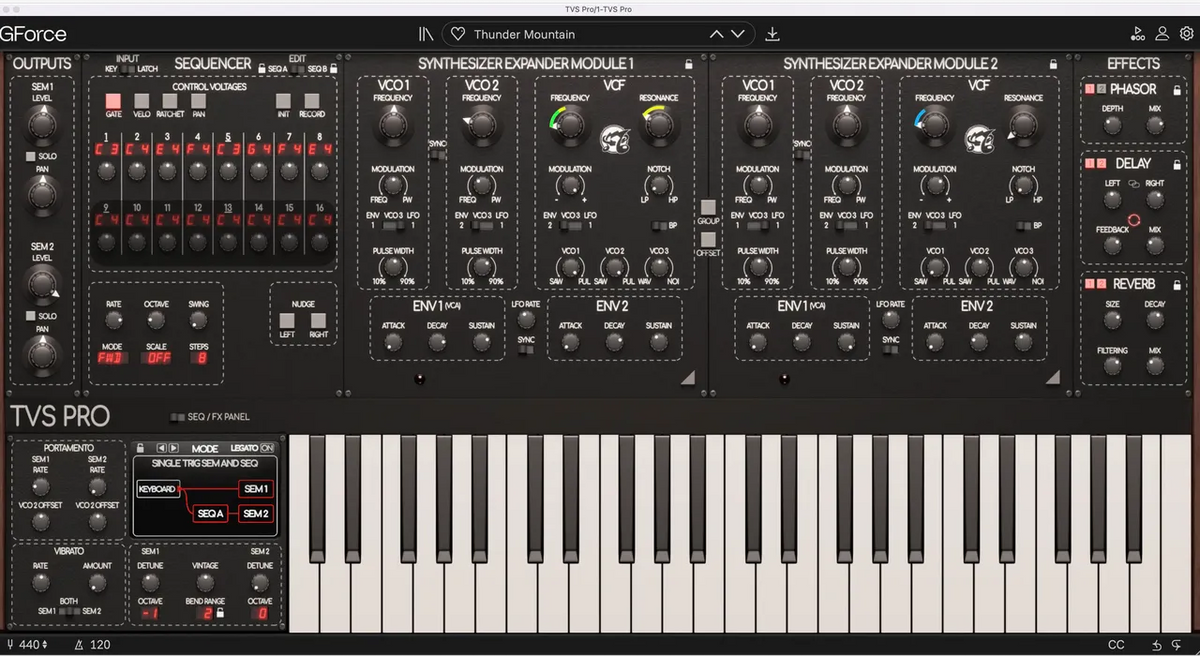Change the Bend Range 2 display

207,612
